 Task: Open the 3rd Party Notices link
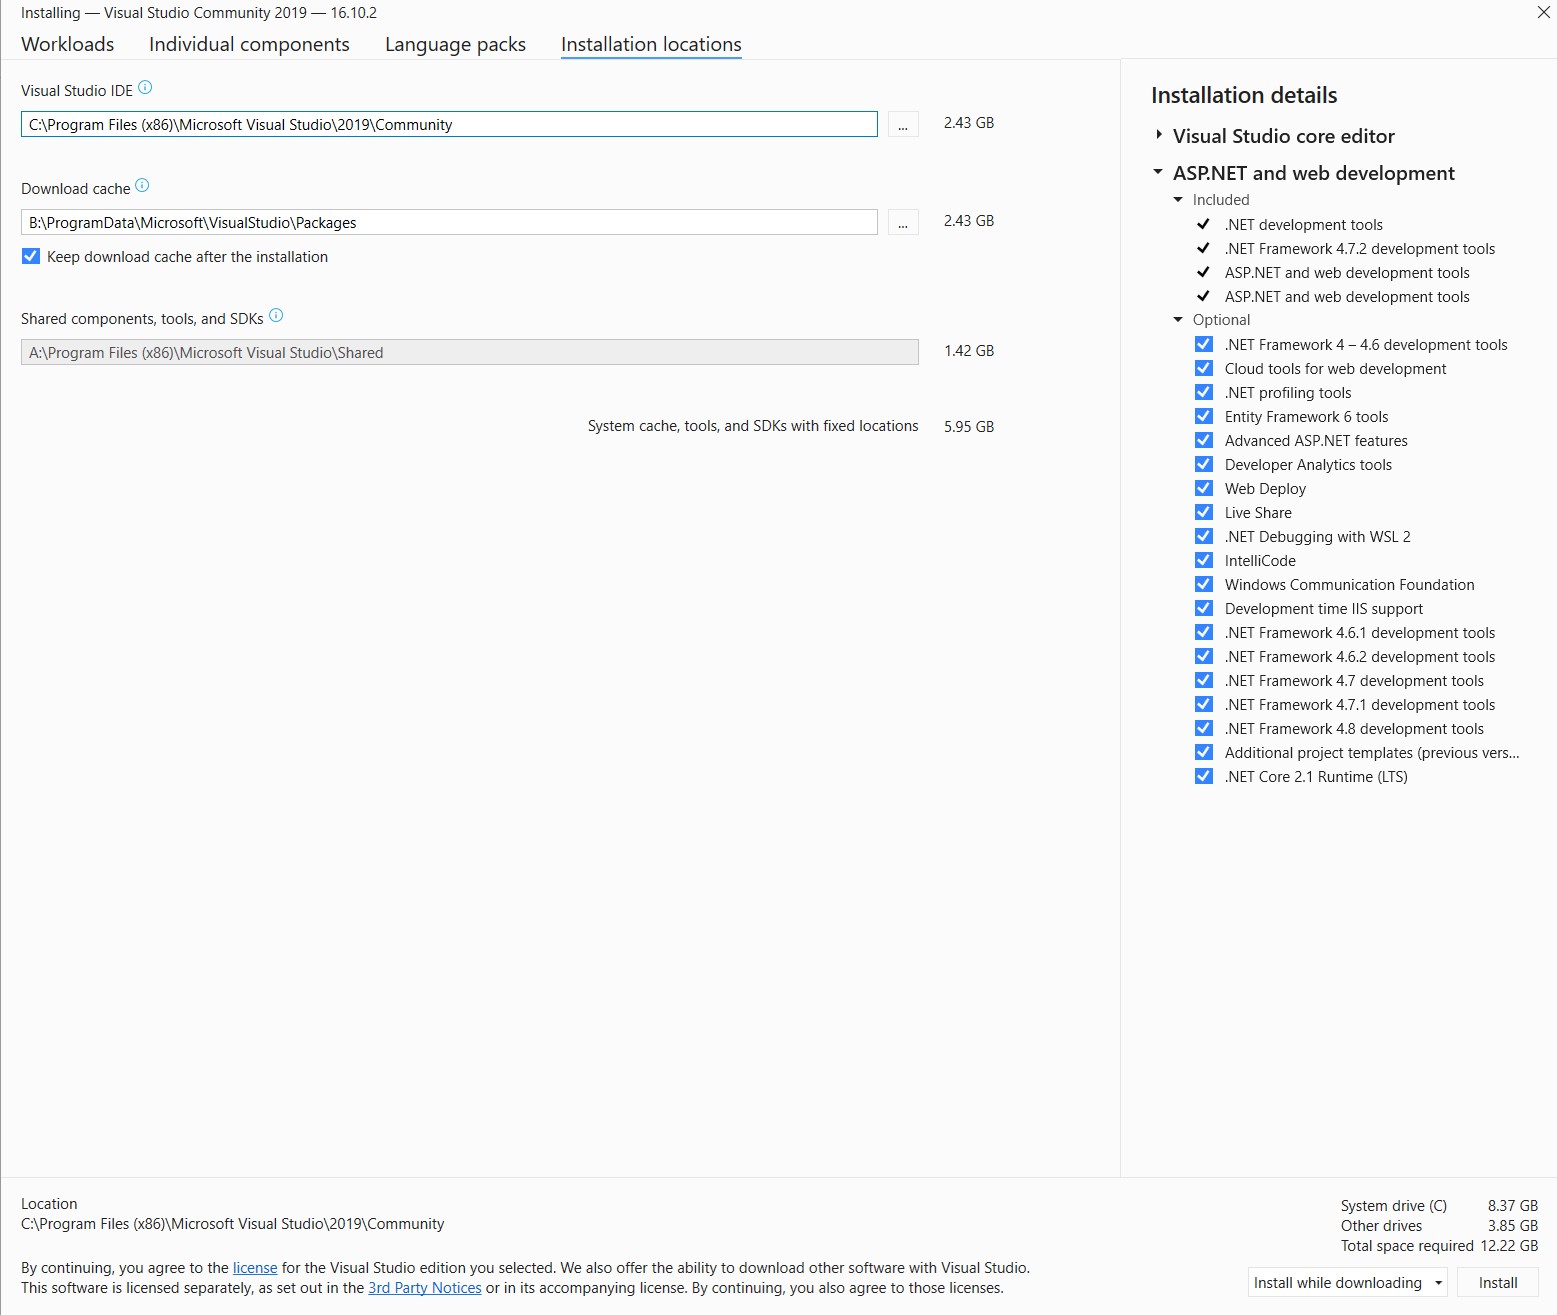[x=425, y=1288]
